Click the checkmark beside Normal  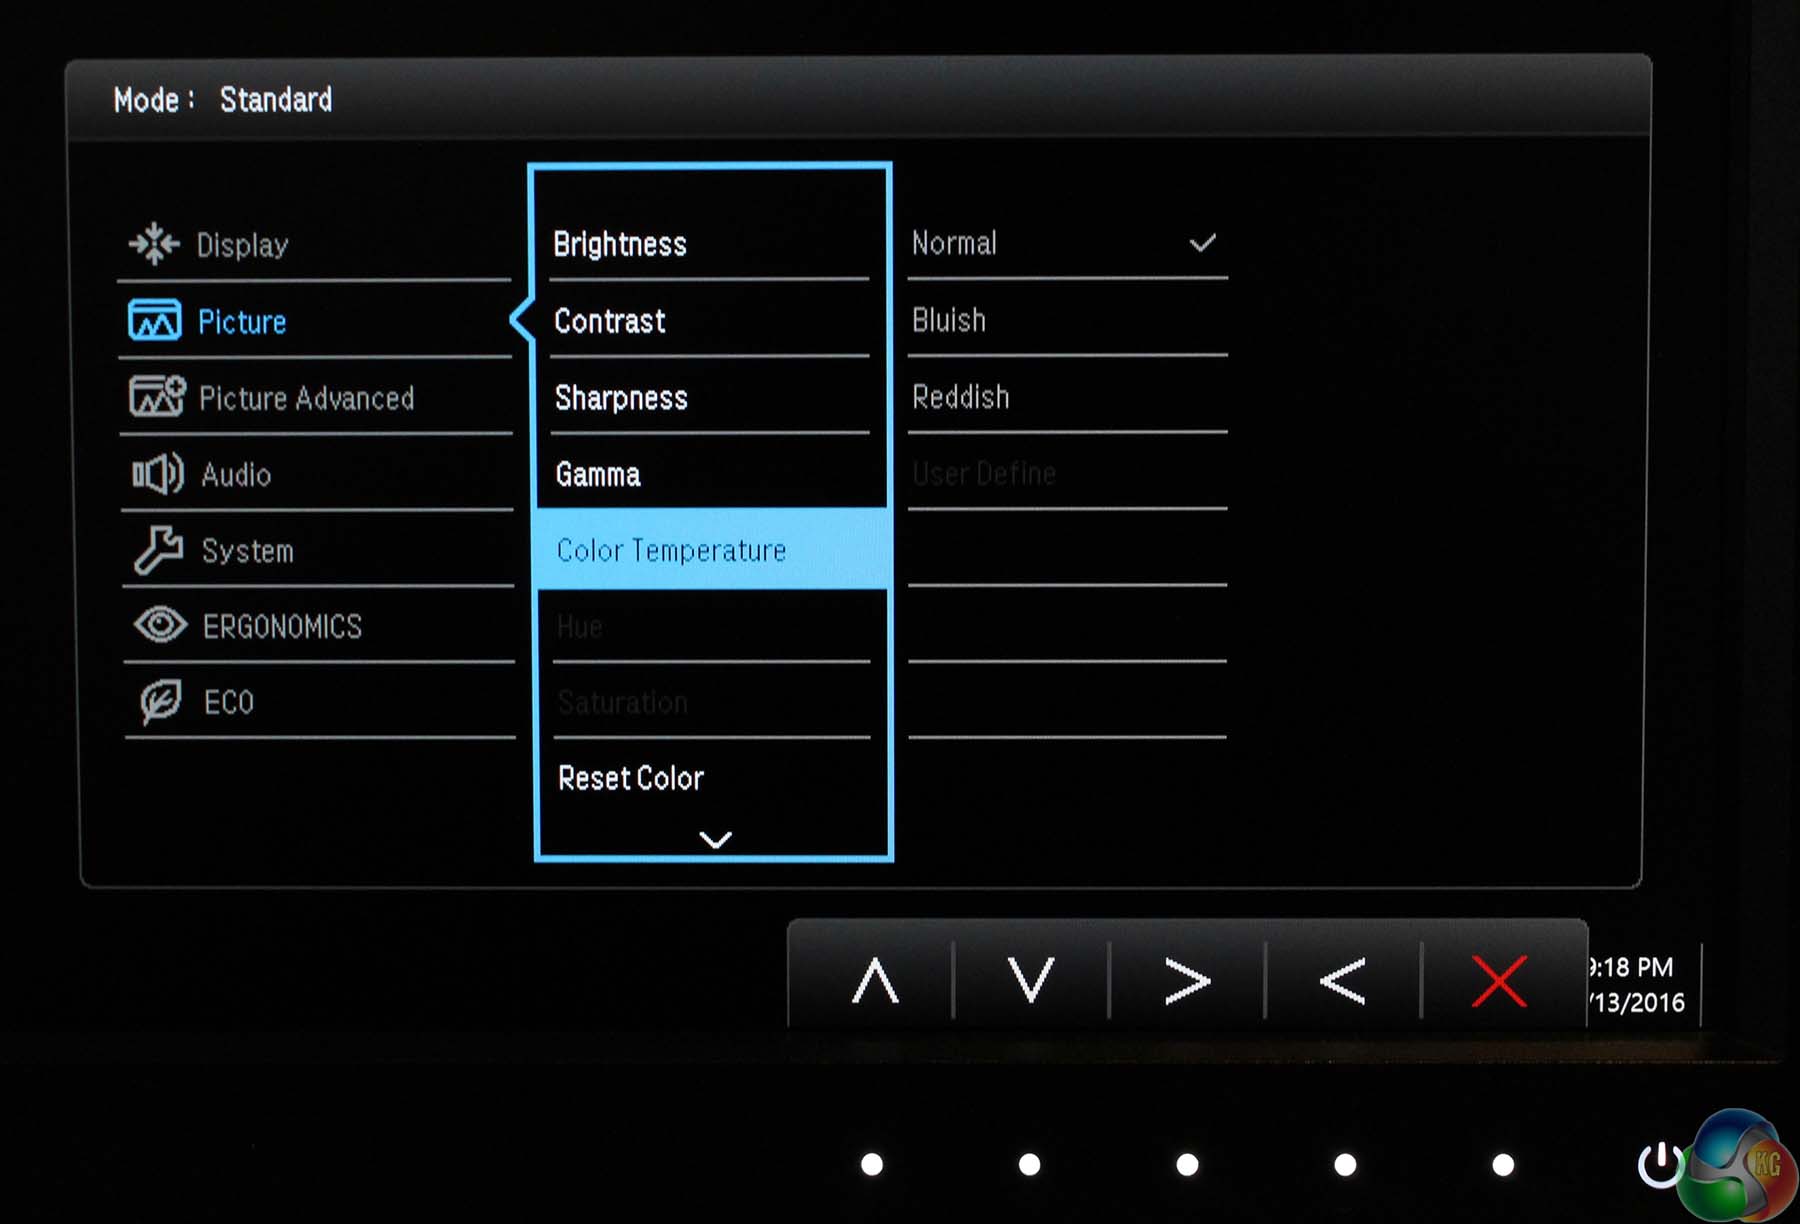tap(1203, 243)
